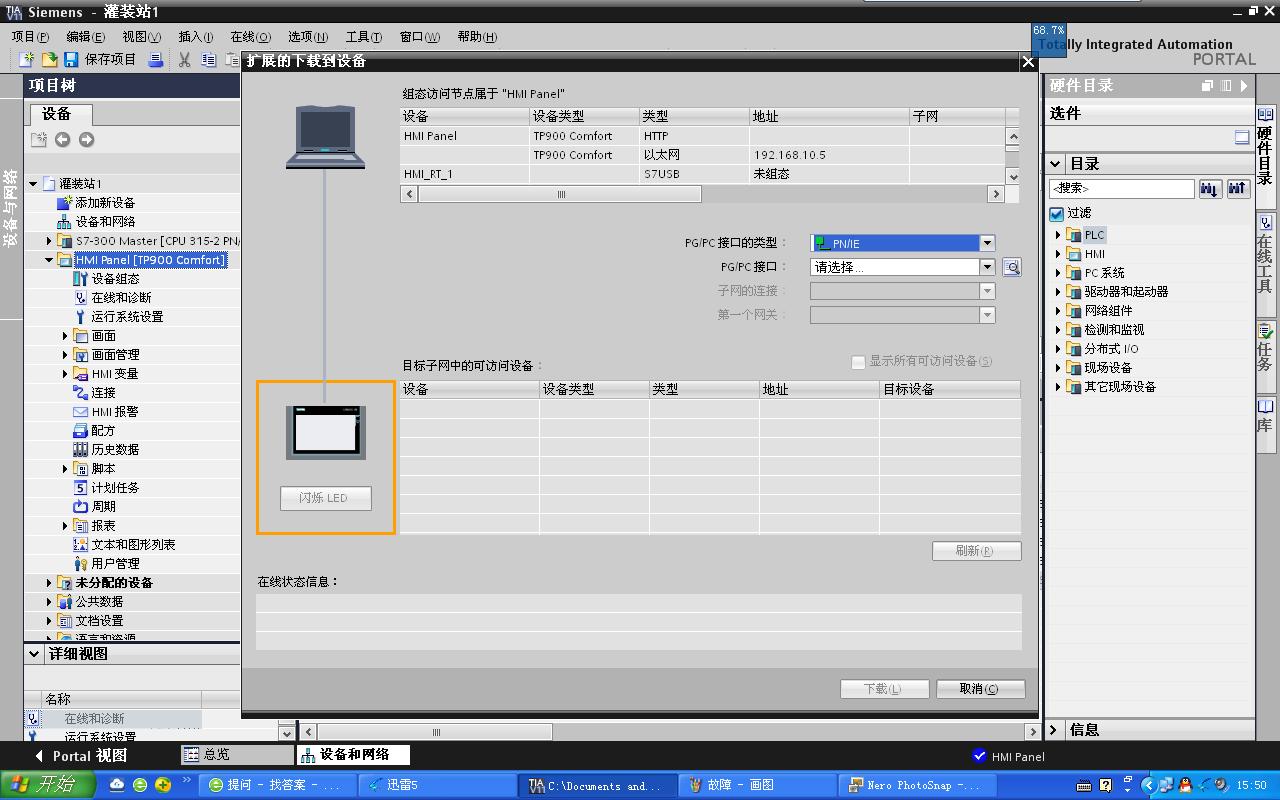The image size is (1280, 800).
Task: Expand 驱动器和起动器 catalog folder
Action: (x=1058, y=292)
